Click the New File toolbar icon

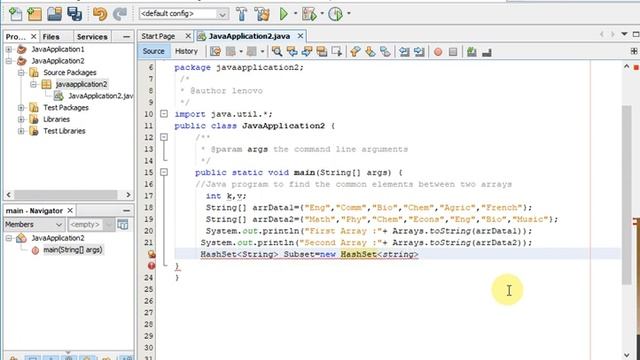16,14
